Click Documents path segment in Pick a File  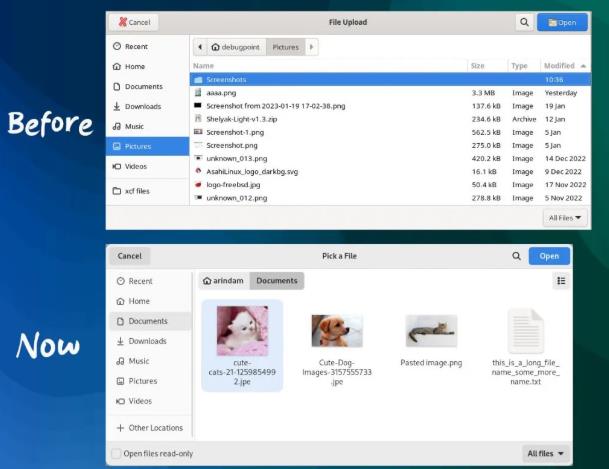pyautogui.click(x=277, y=281)
